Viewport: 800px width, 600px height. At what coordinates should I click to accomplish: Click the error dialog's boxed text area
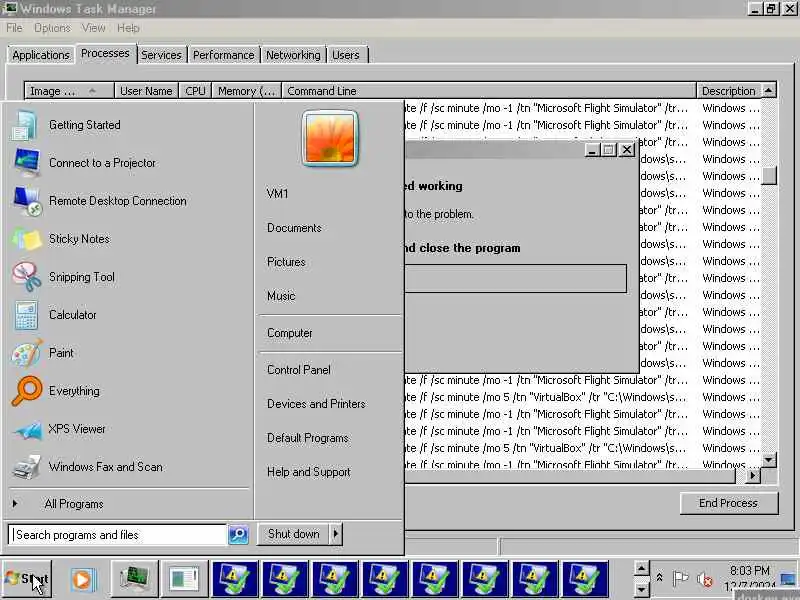516,279
